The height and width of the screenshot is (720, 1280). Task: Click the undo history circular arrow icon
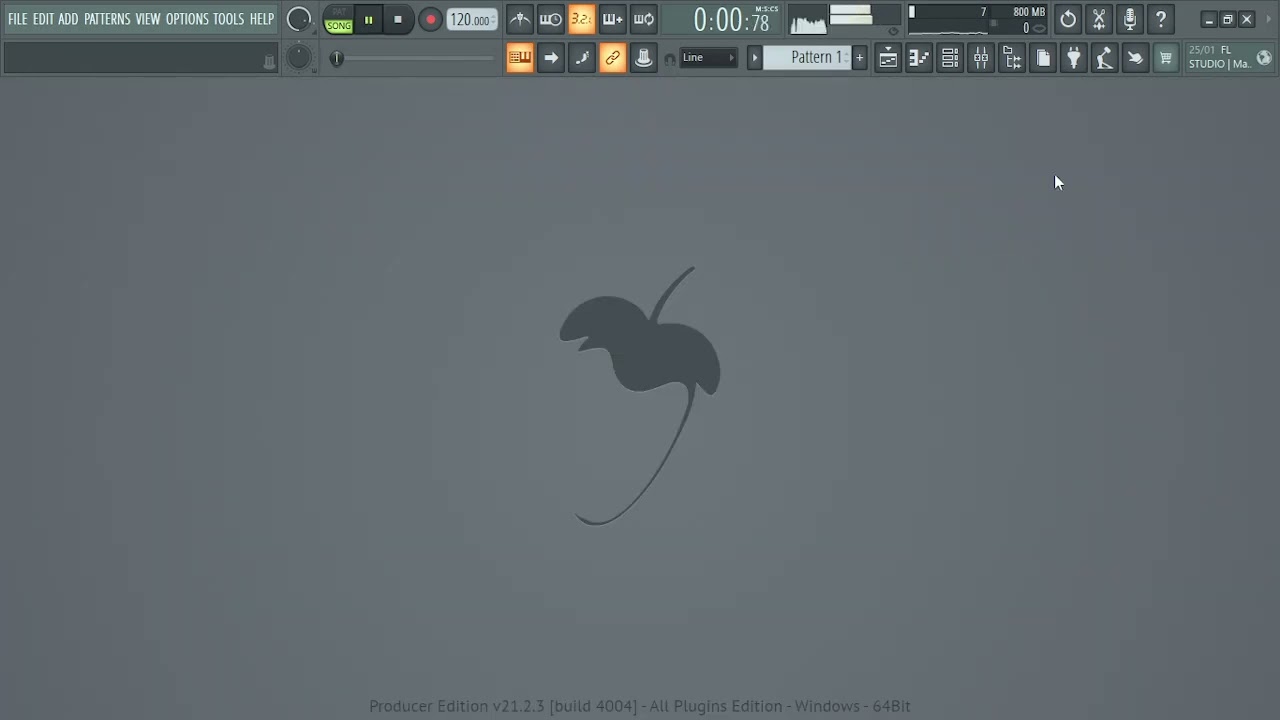pyautogui.click(x=1068, y=19)
